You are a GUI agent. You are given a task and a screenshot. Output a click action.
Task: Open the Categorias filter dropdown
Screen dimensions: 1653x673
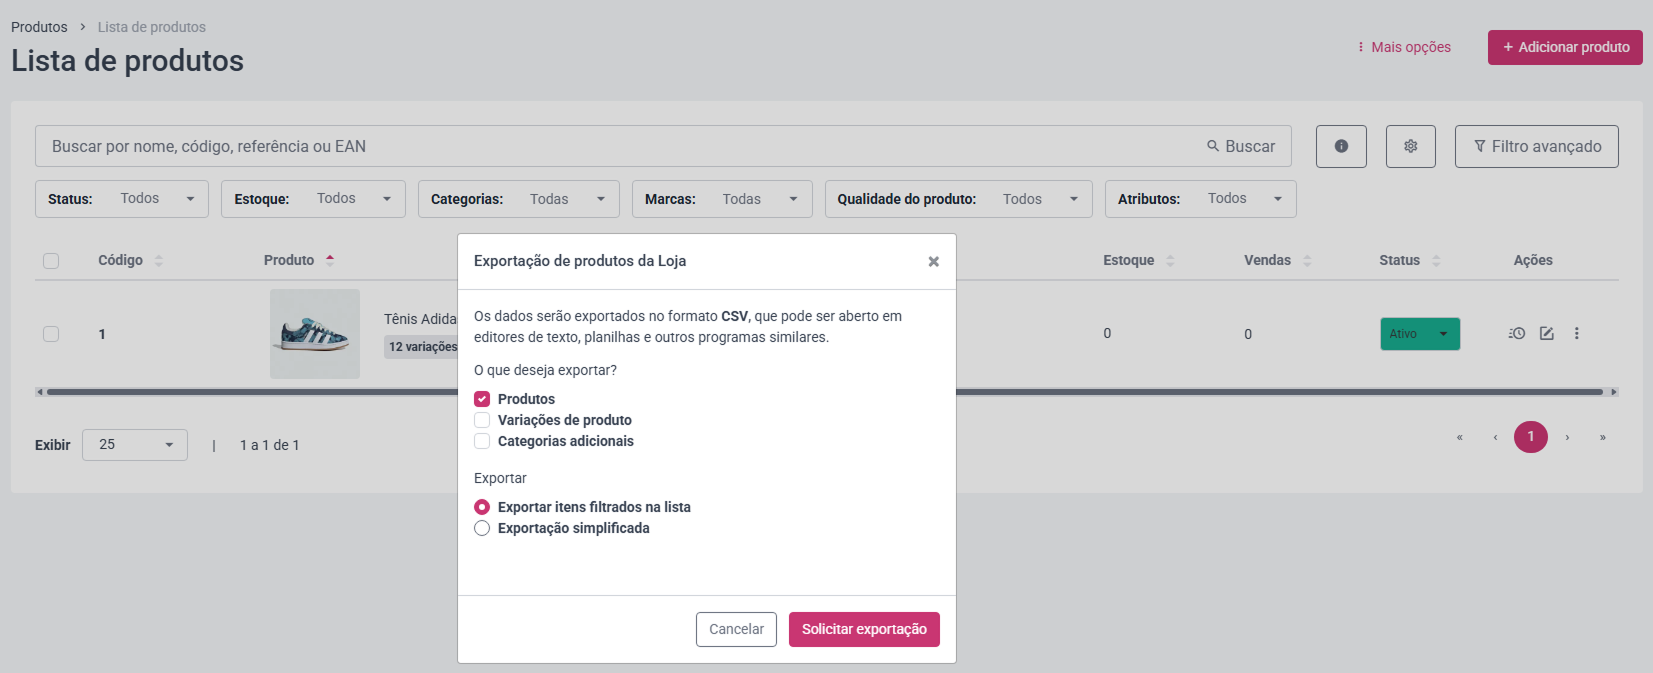[x=519, y=199]
